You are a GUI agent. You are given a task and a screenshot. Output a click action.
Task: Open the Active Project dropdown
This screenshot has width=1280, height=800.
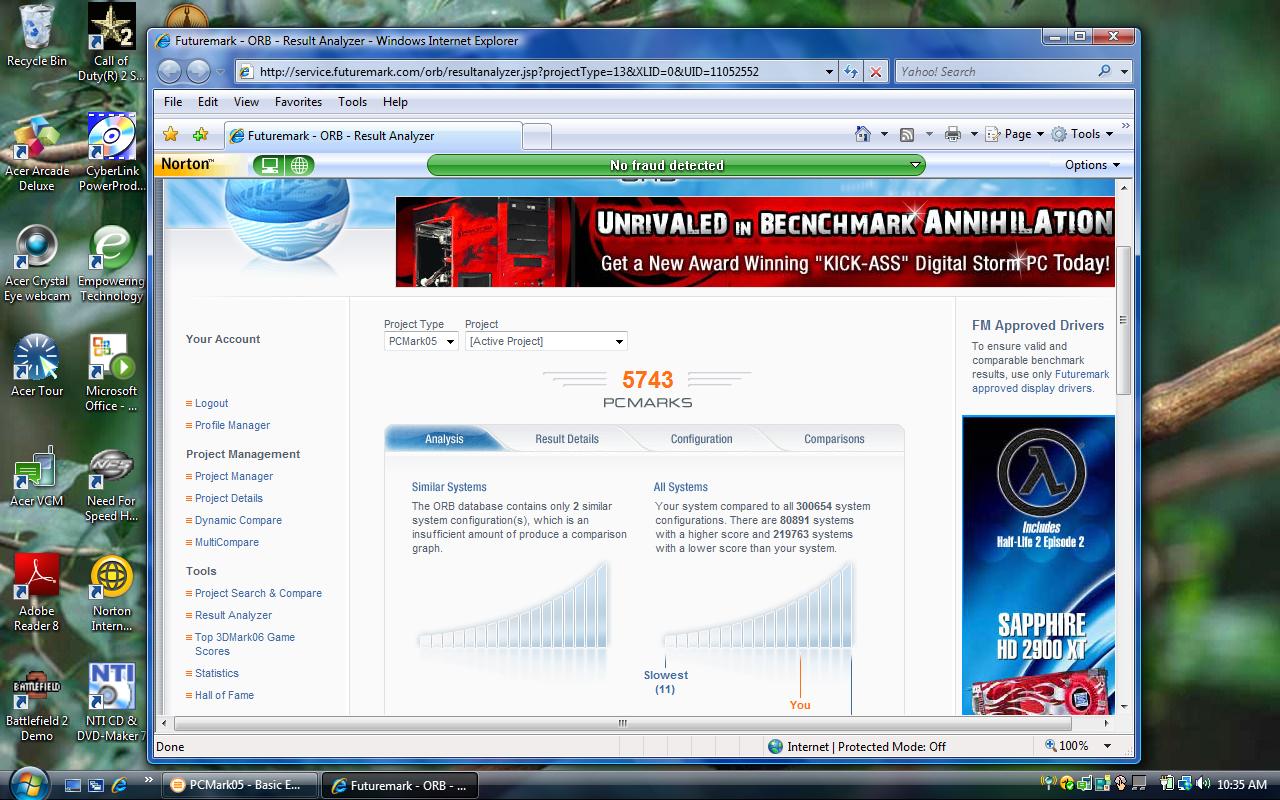tap(546, 341)
